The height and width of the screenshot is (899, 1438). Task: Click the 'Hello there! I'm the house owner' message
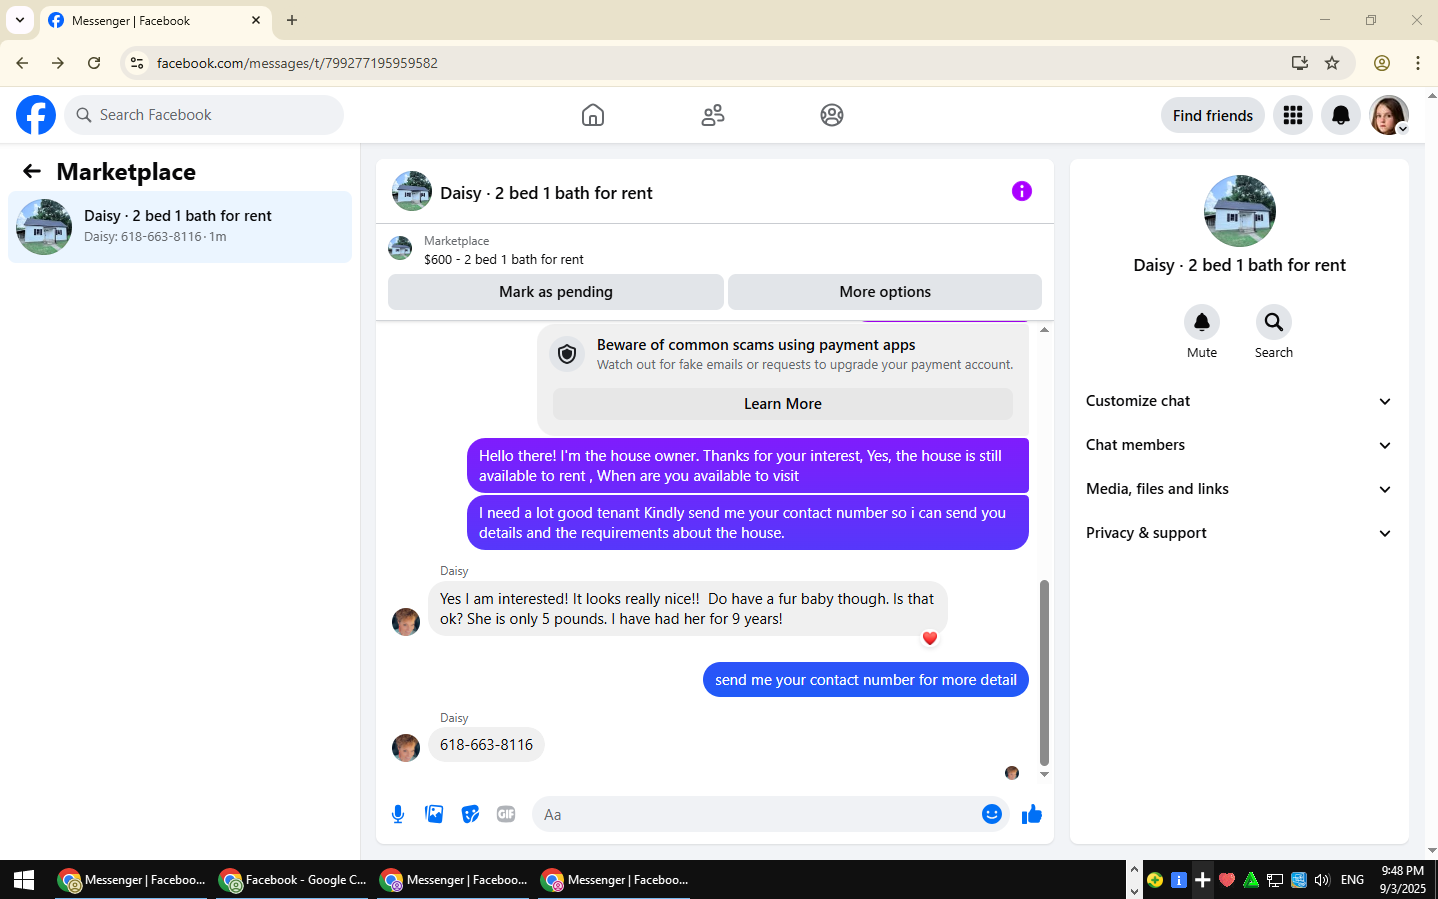[748, 465]
